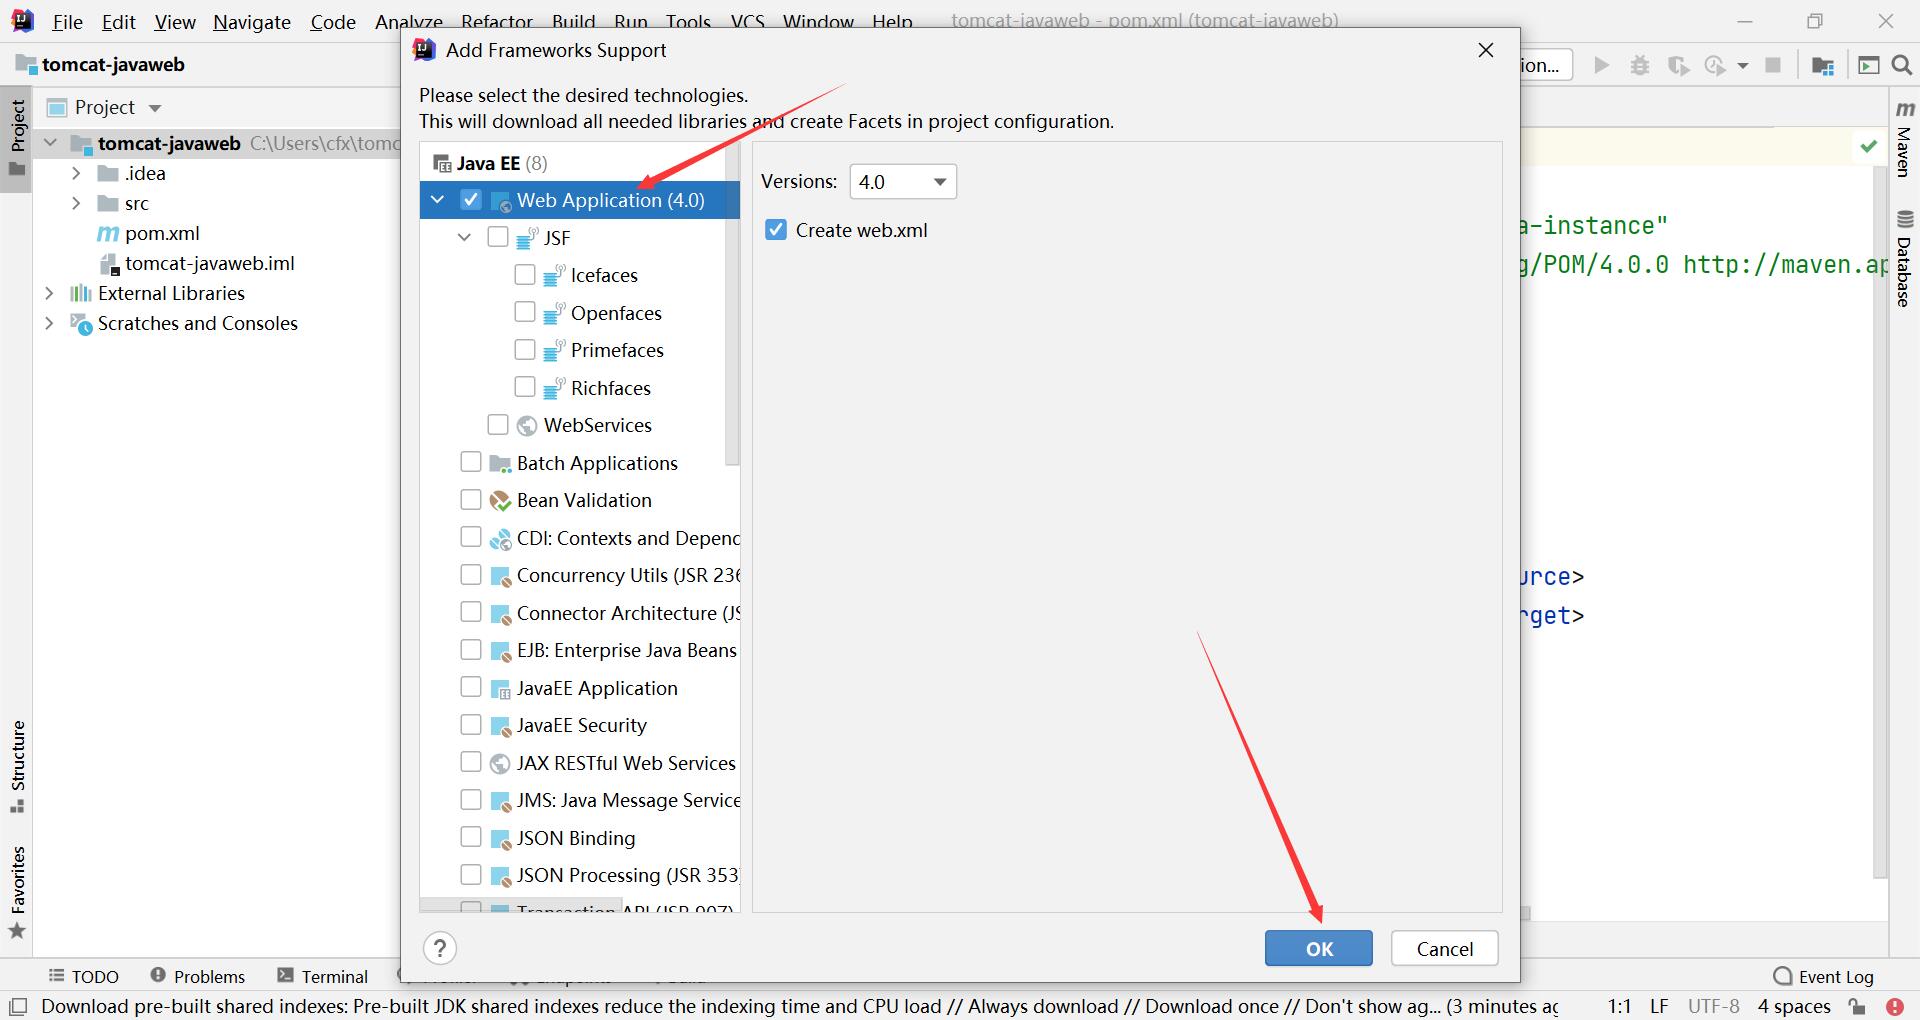This screenshot has height=1020, width=1920.
Task: Open Project Structure icon in toolbar
Action: pos(1823,65)
